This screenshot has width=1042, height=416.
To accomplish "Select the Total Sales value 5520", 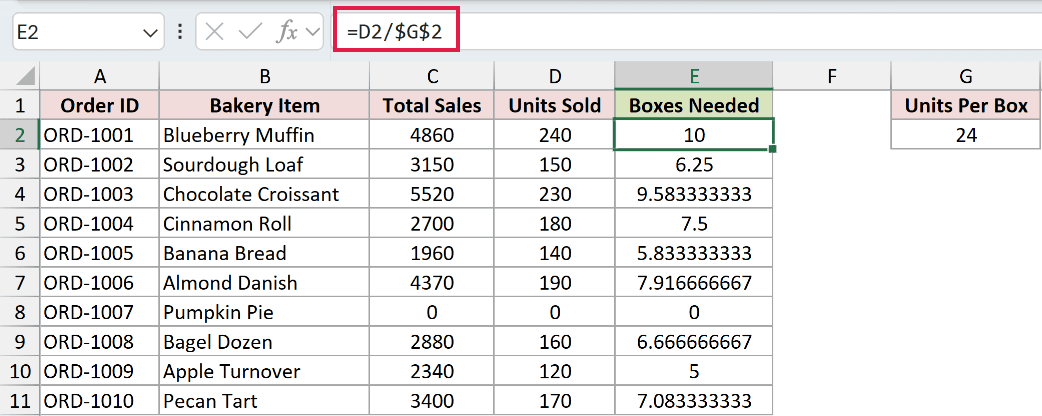I will point(433,194).
